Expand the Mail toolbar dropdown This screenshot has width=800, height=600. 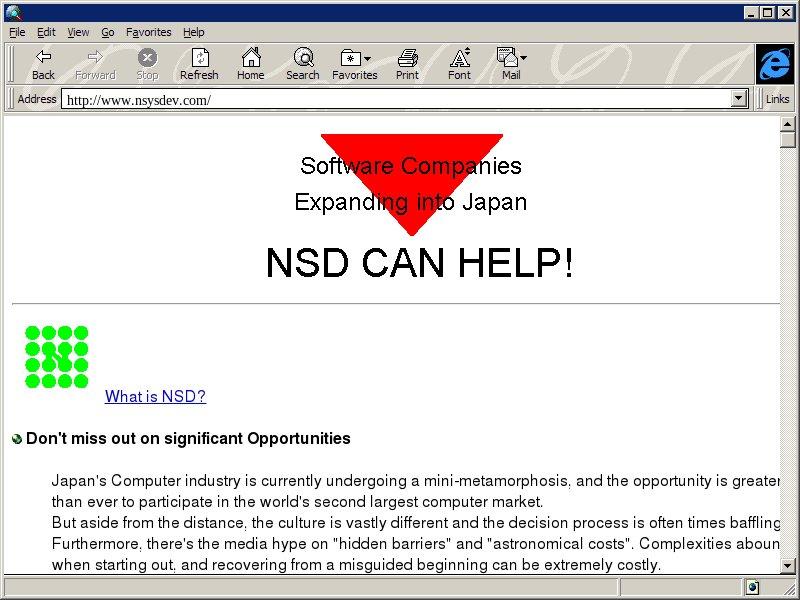click(523, 59)
